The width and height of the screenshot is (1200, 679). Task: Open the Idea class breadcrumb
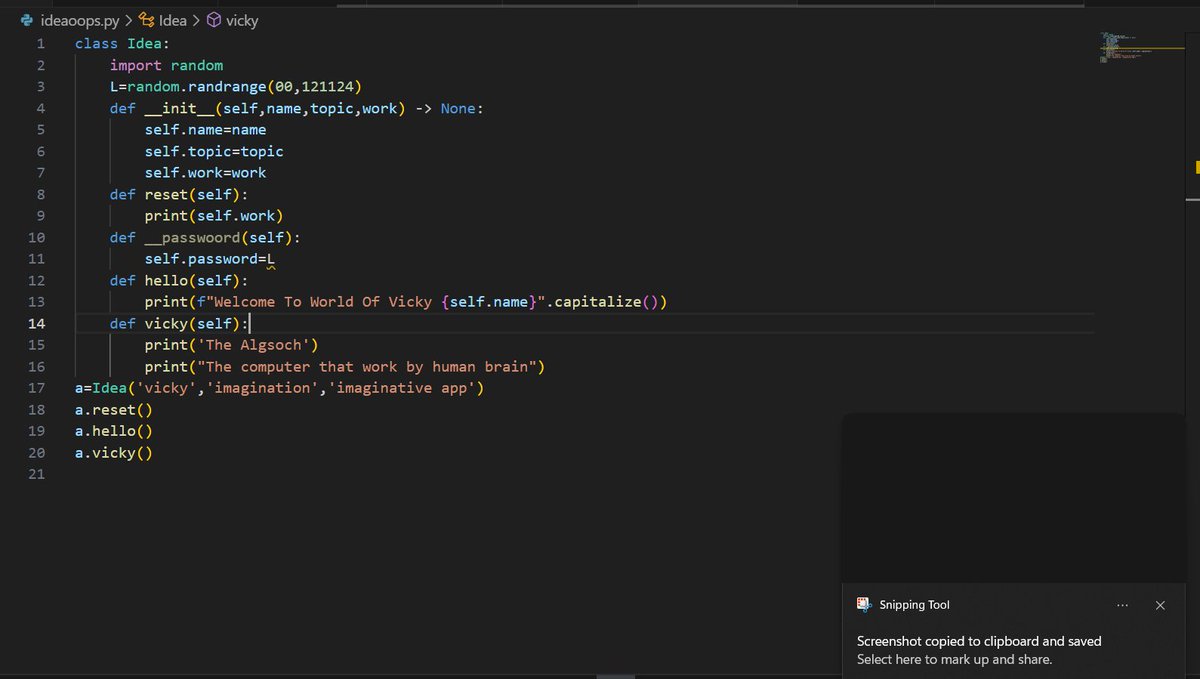tap(173, 20)
